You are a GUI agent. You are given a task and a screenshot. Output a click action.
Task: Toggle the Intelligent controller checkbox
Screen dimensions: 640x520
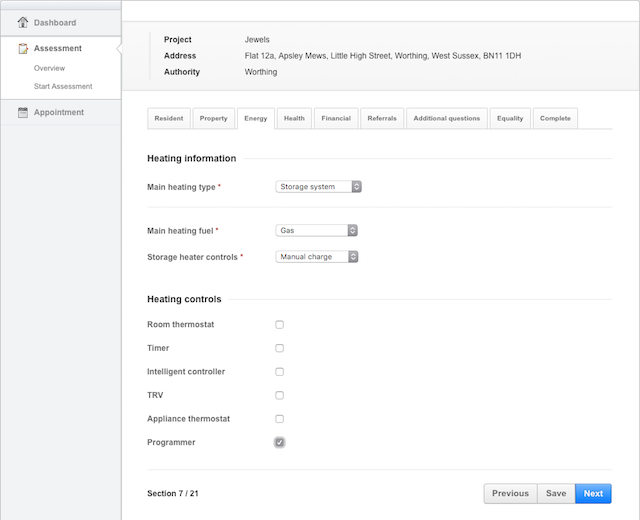click(280, 372)
